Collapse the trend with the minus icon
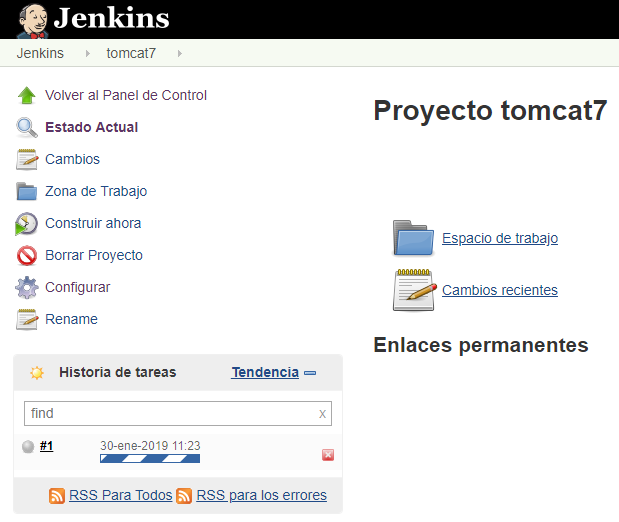This screenshot has width=619, height=522. click(x=310, y=373)
